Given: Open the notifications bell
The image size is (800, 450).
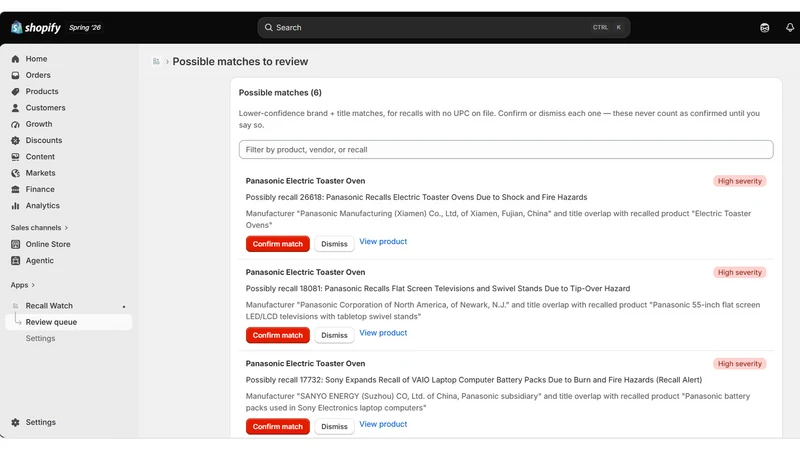Looking at the screenshot, I should (x=790, y=28).
